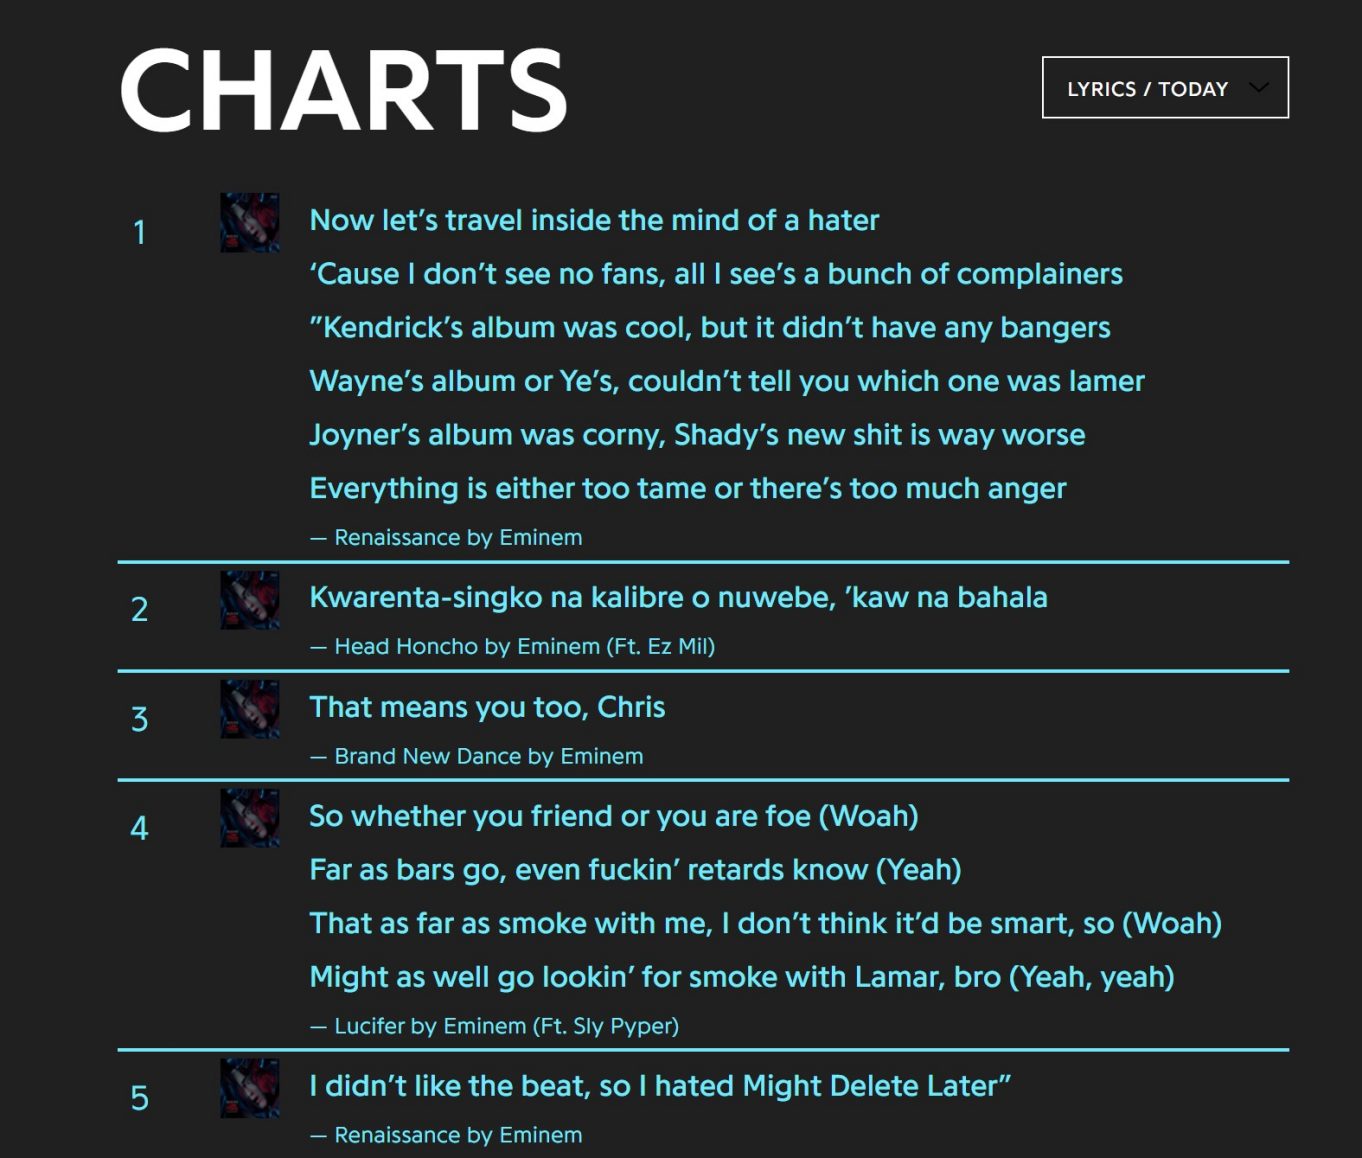Click the lyric 'Now let's travel inside the mind of a hater'
Screen dimensions: 1362x1158
pos(594,220)
